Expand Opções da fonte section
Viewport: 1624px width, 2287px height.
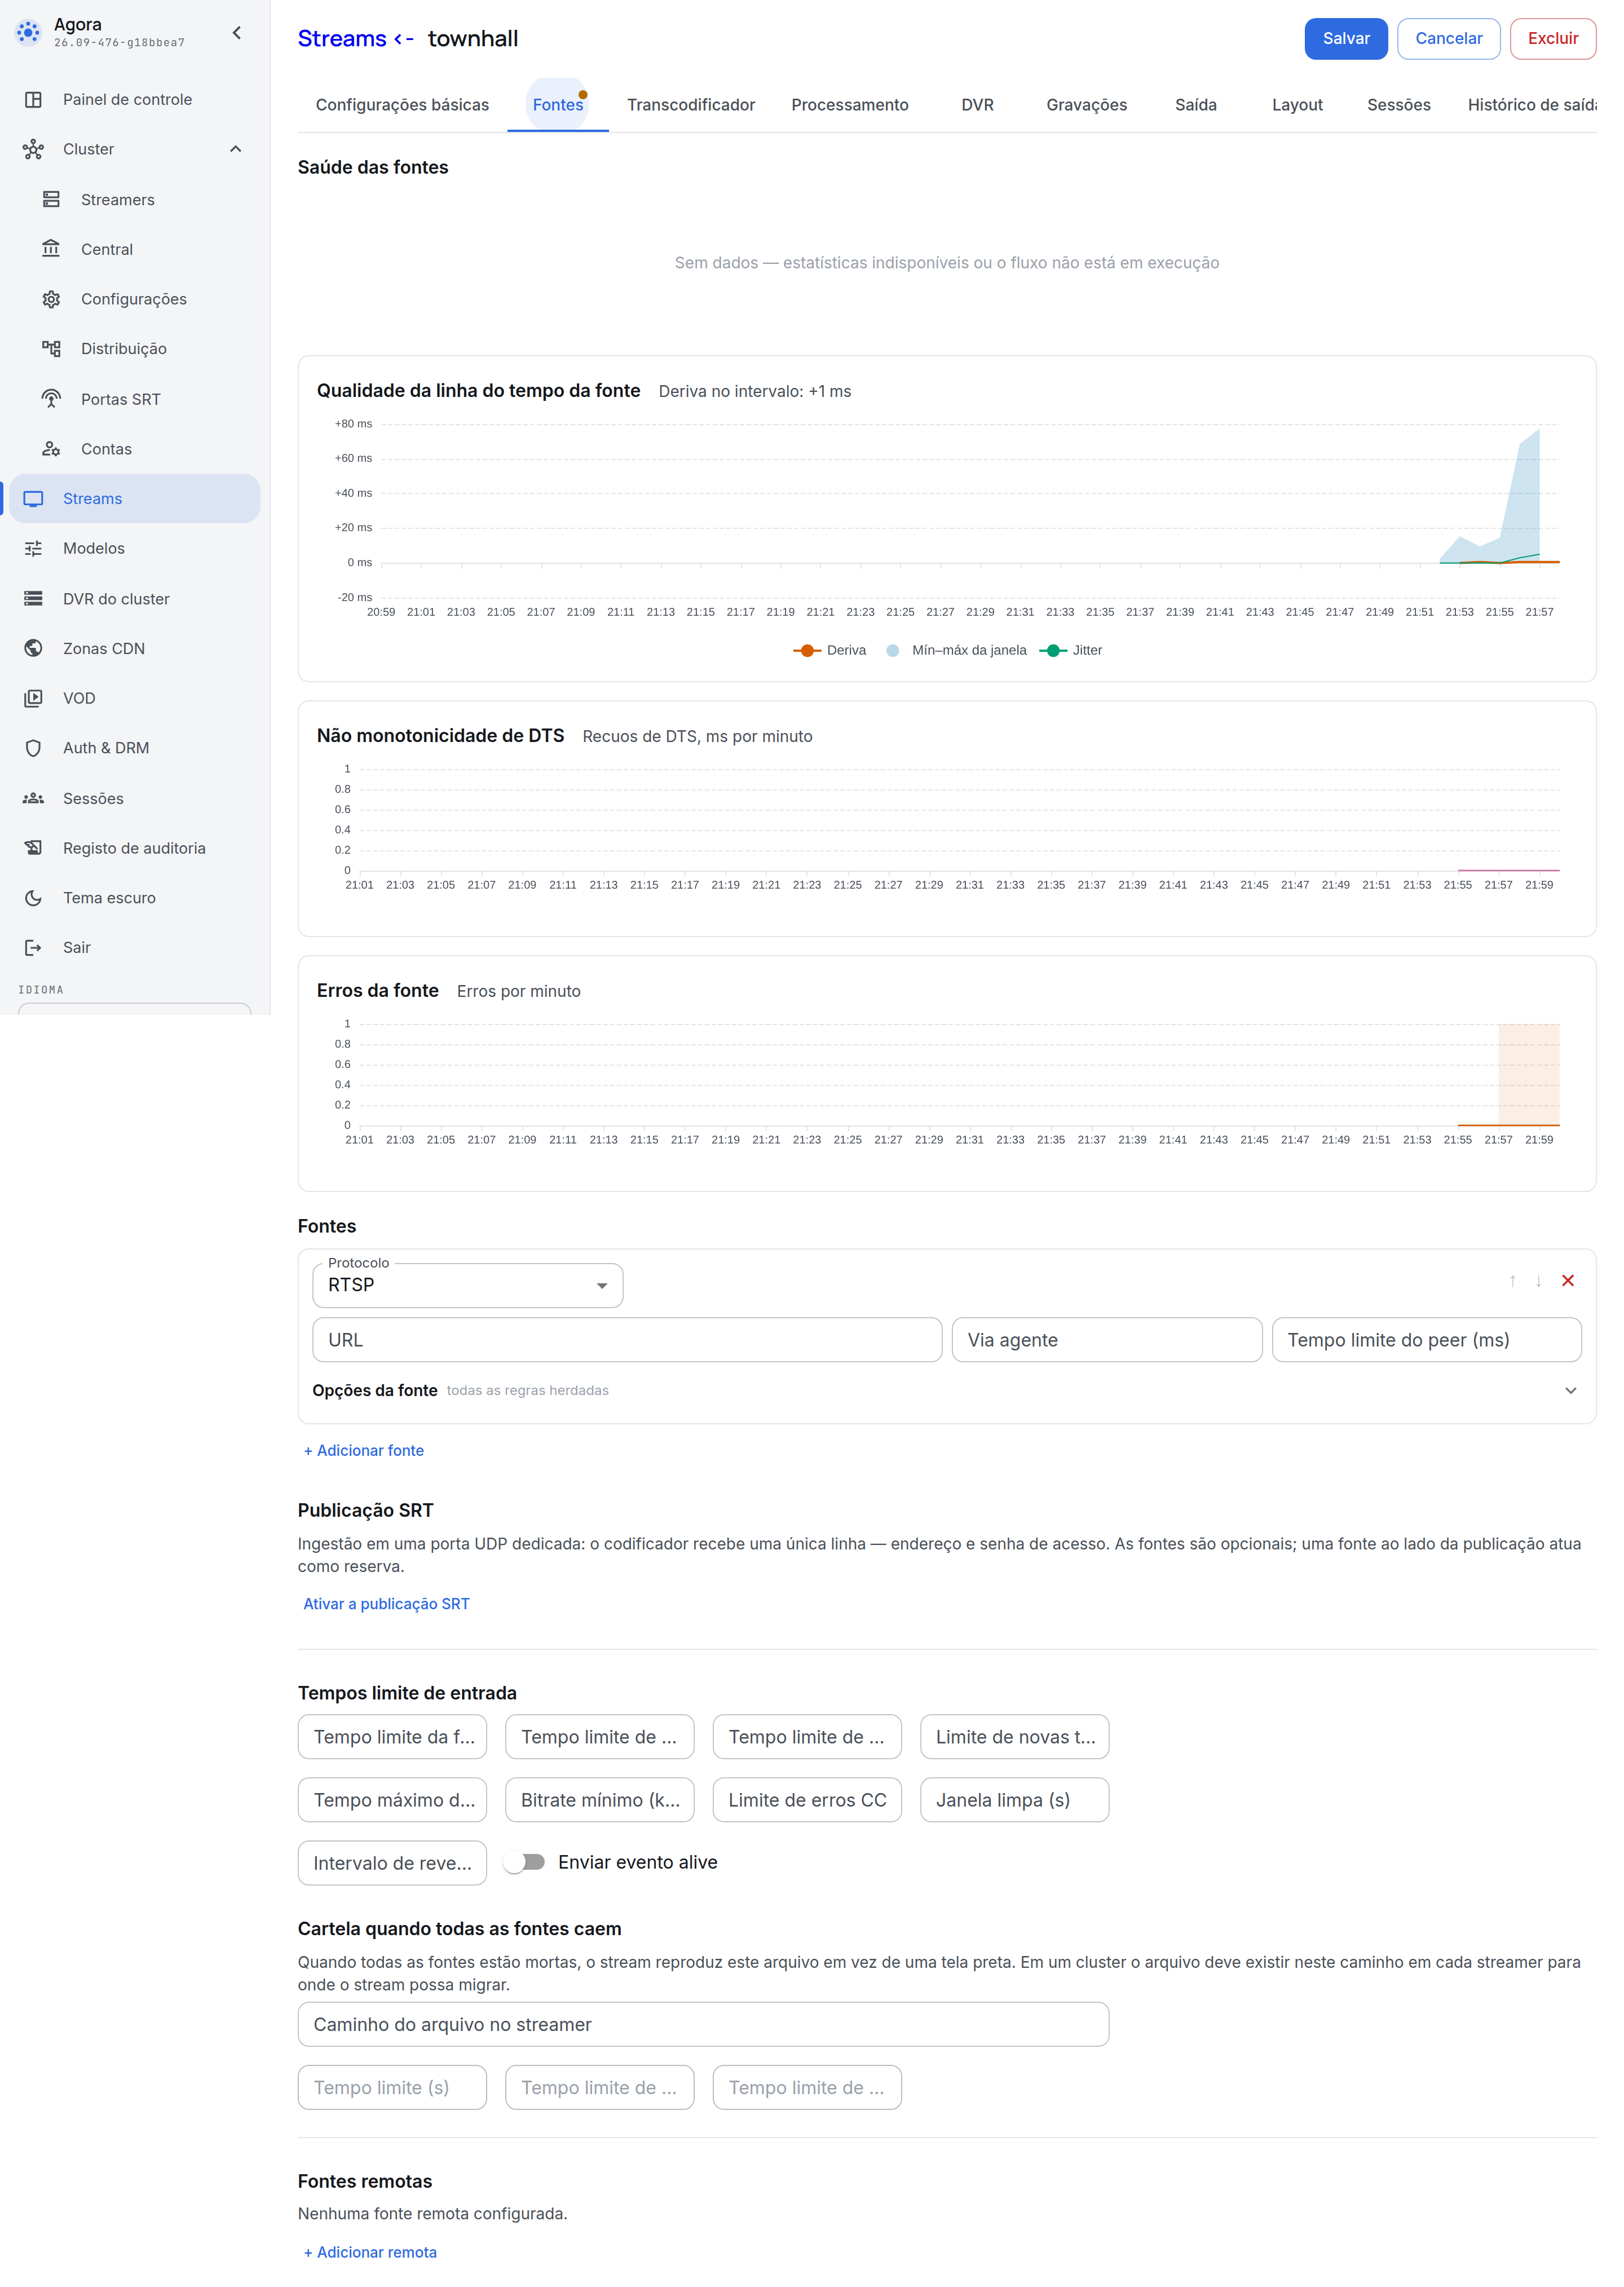[x=946, y=1391]
